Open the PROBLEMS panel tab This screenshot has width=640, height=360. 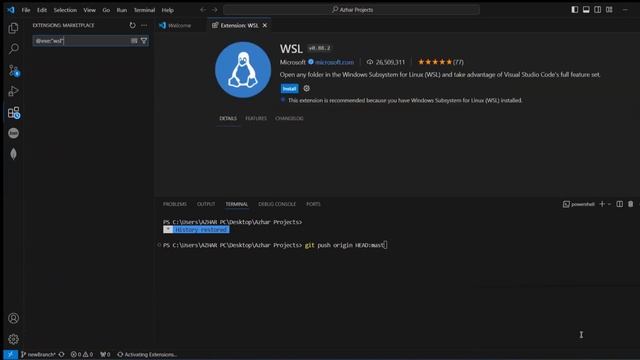(175, 204)
